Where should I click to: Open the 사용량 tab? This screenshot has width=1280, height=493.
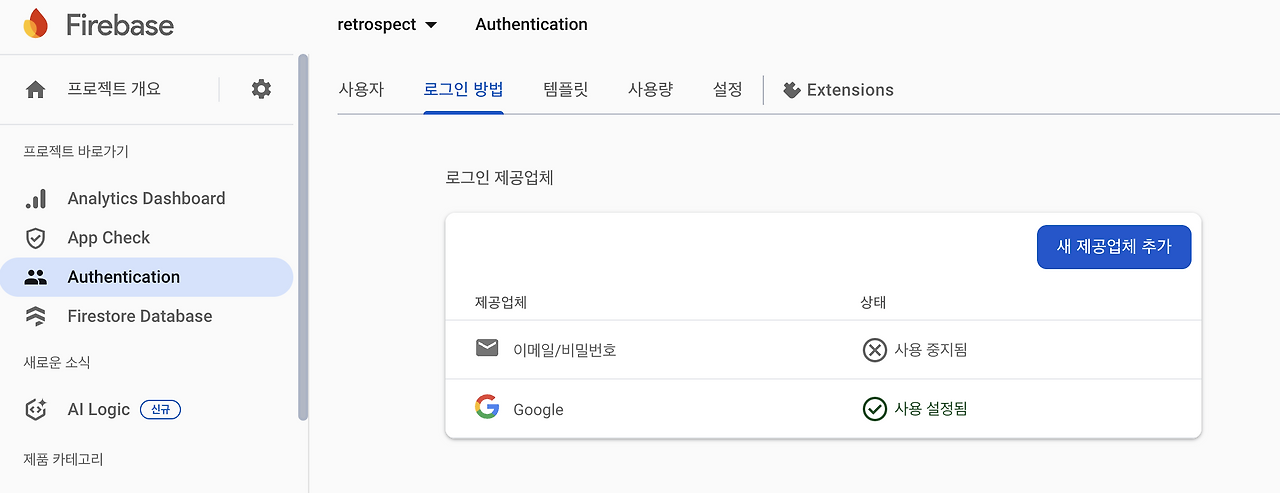pyautogui.click(x=650, y=89)
